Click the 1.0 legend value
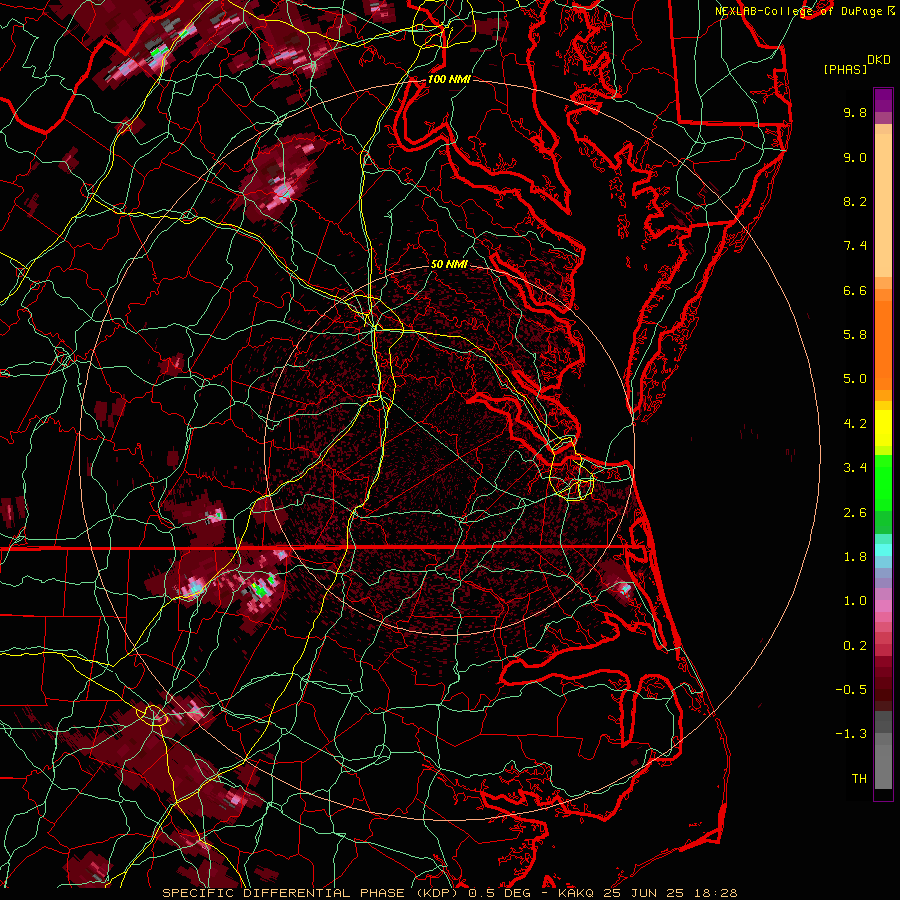This screenshot has width=900, height=900. coord(855,601)
